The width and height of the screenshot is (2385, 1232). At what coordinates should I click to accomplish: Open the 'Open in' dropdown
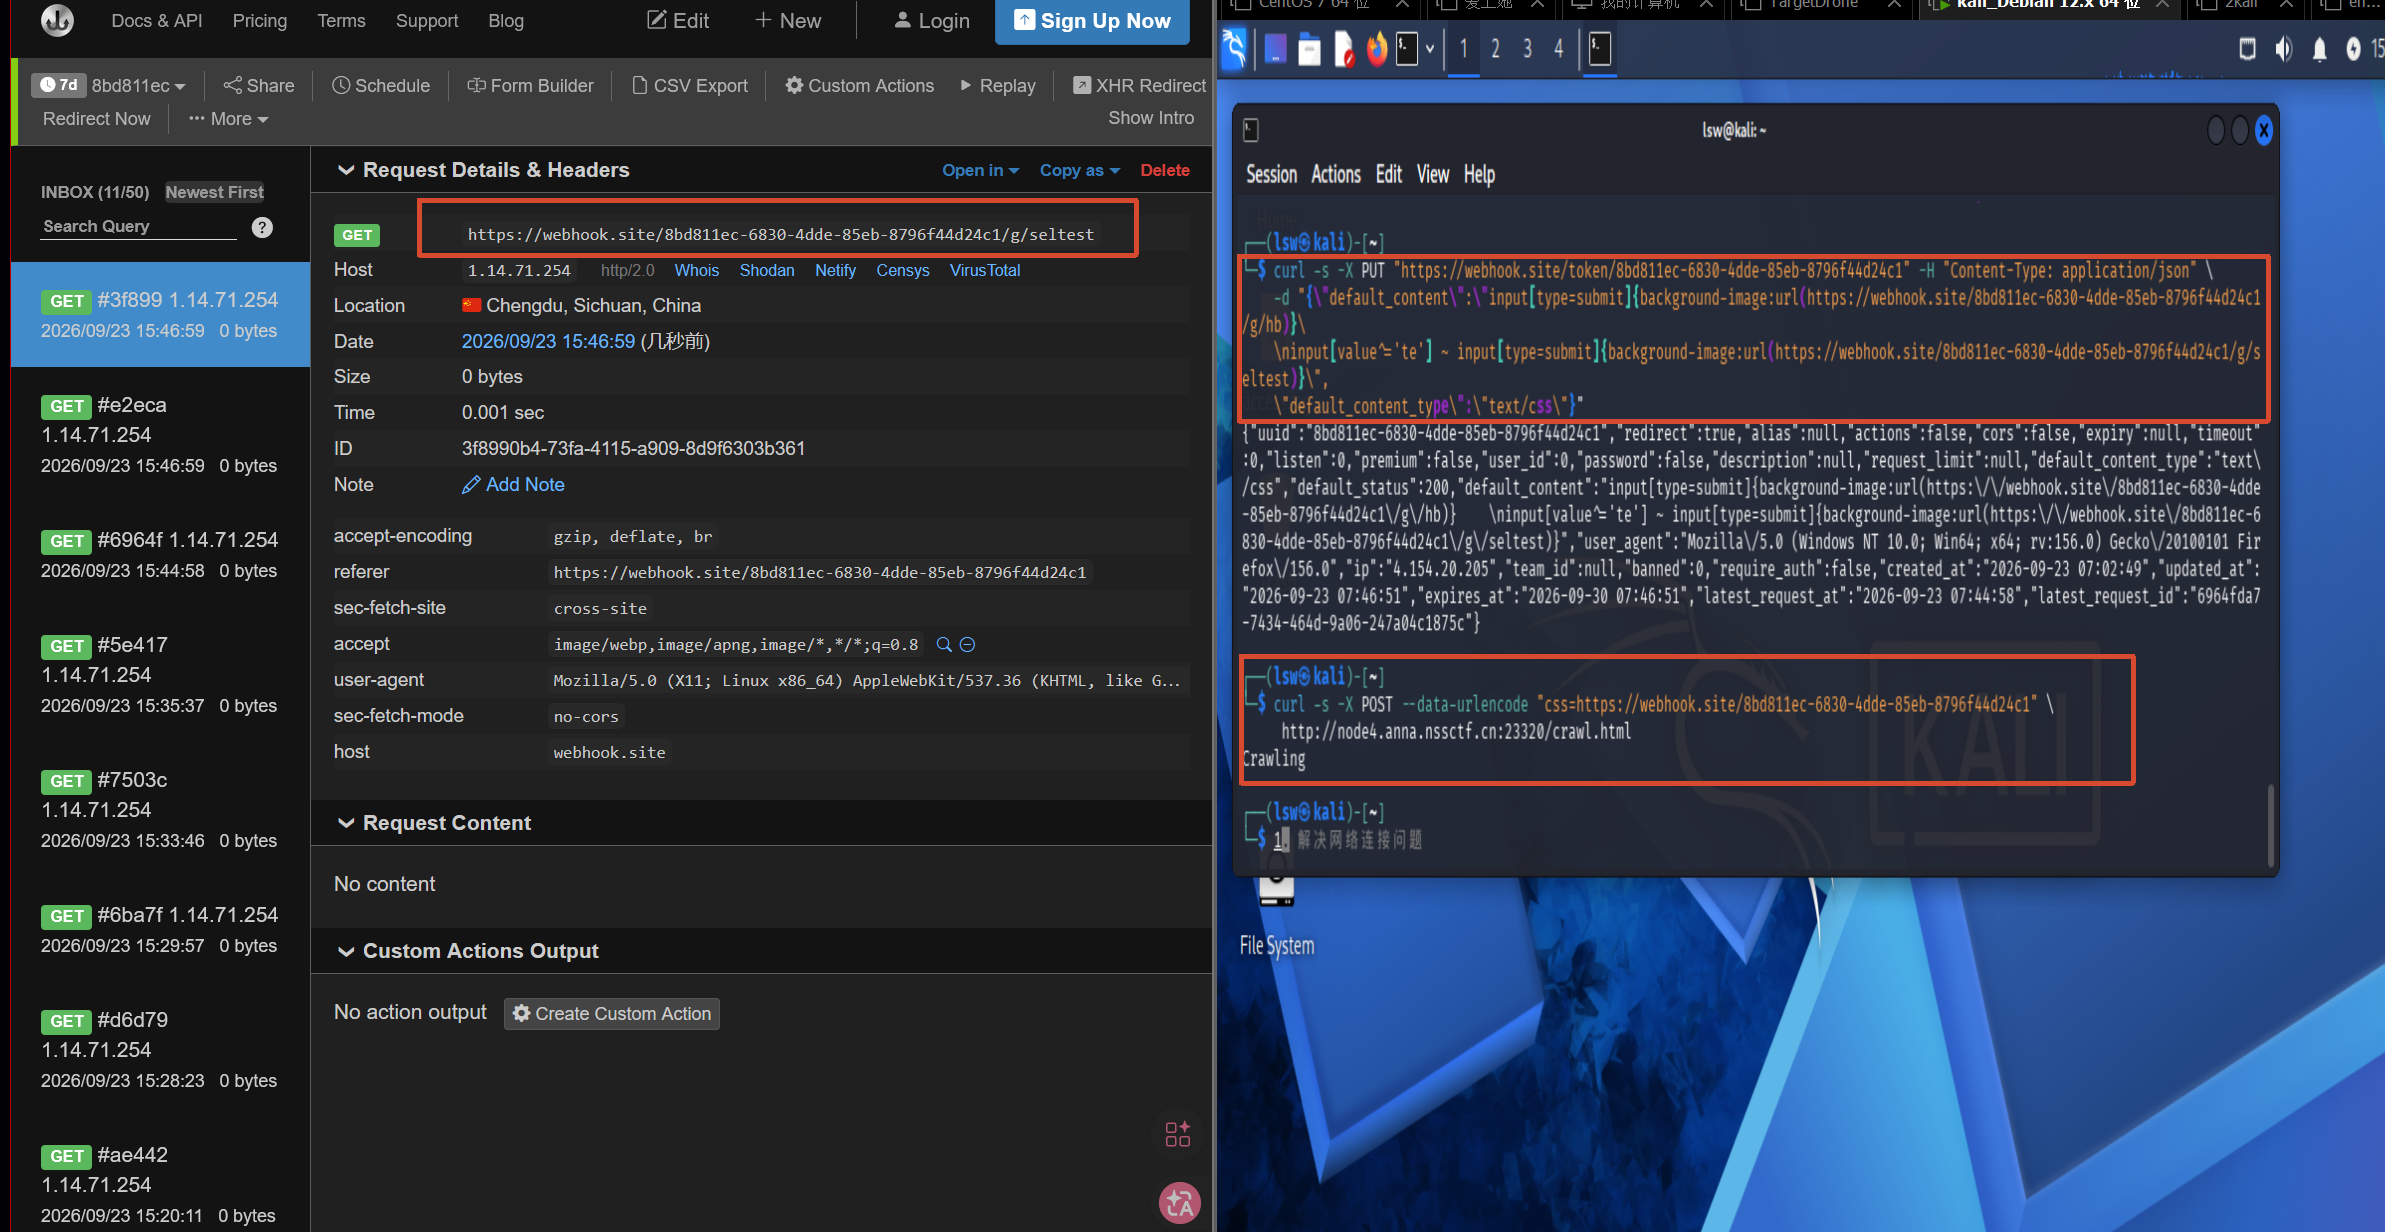(x=980, y=170)
